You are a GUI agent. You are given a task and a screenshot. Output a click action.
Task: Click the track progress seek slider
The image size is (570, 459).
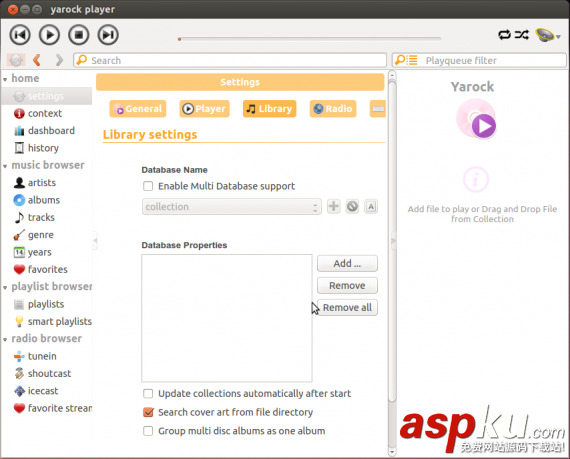(x=309, y=38)
